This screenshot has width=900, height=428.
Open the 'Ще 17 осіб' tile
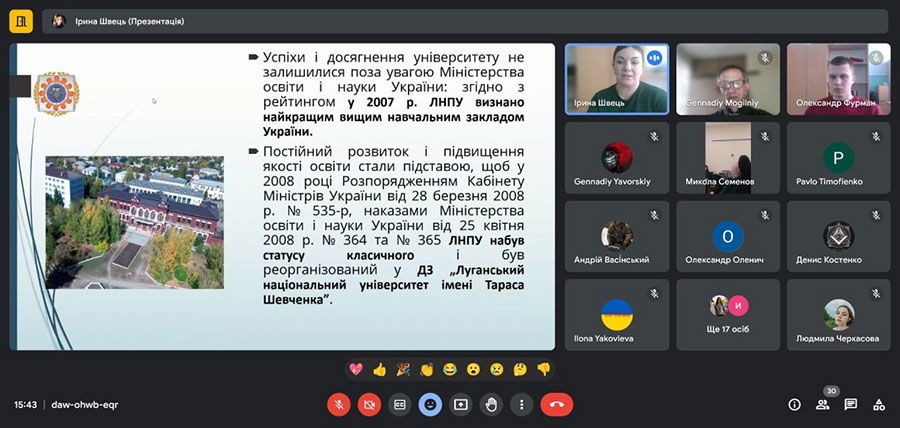(x=728, y=315)
